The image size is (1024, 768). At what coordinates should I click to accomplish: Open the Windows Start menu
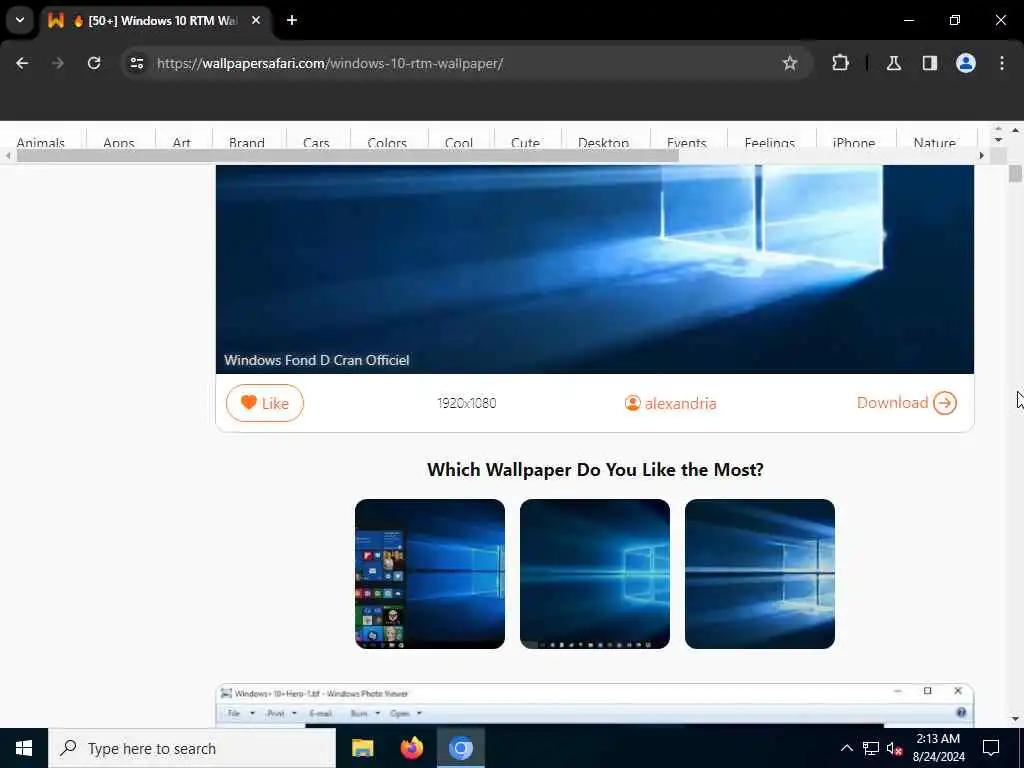point(24,748)
